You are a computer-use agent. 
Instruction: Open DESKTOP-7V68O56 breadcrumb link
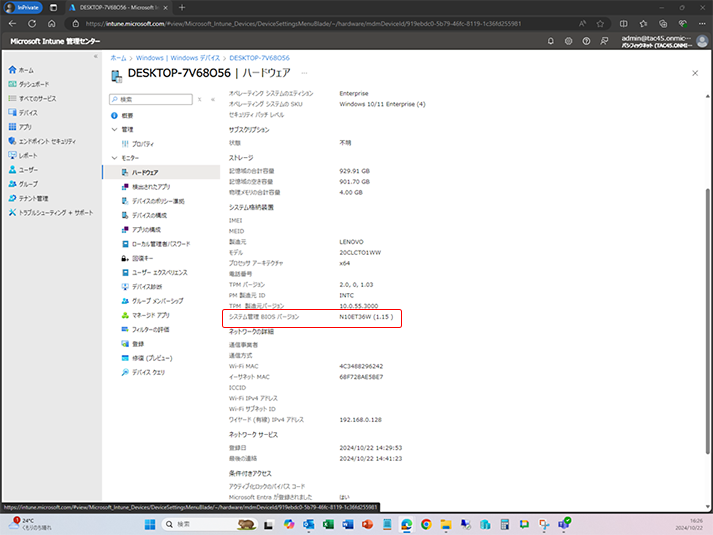pyautogui.click(x=259, y=58)
